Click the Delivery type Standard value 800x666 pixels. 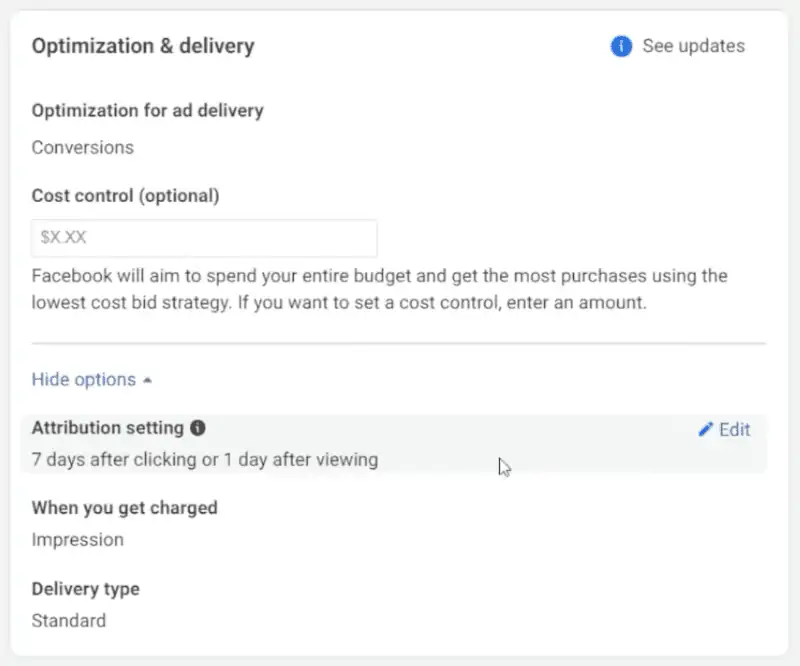coord(69,620)
